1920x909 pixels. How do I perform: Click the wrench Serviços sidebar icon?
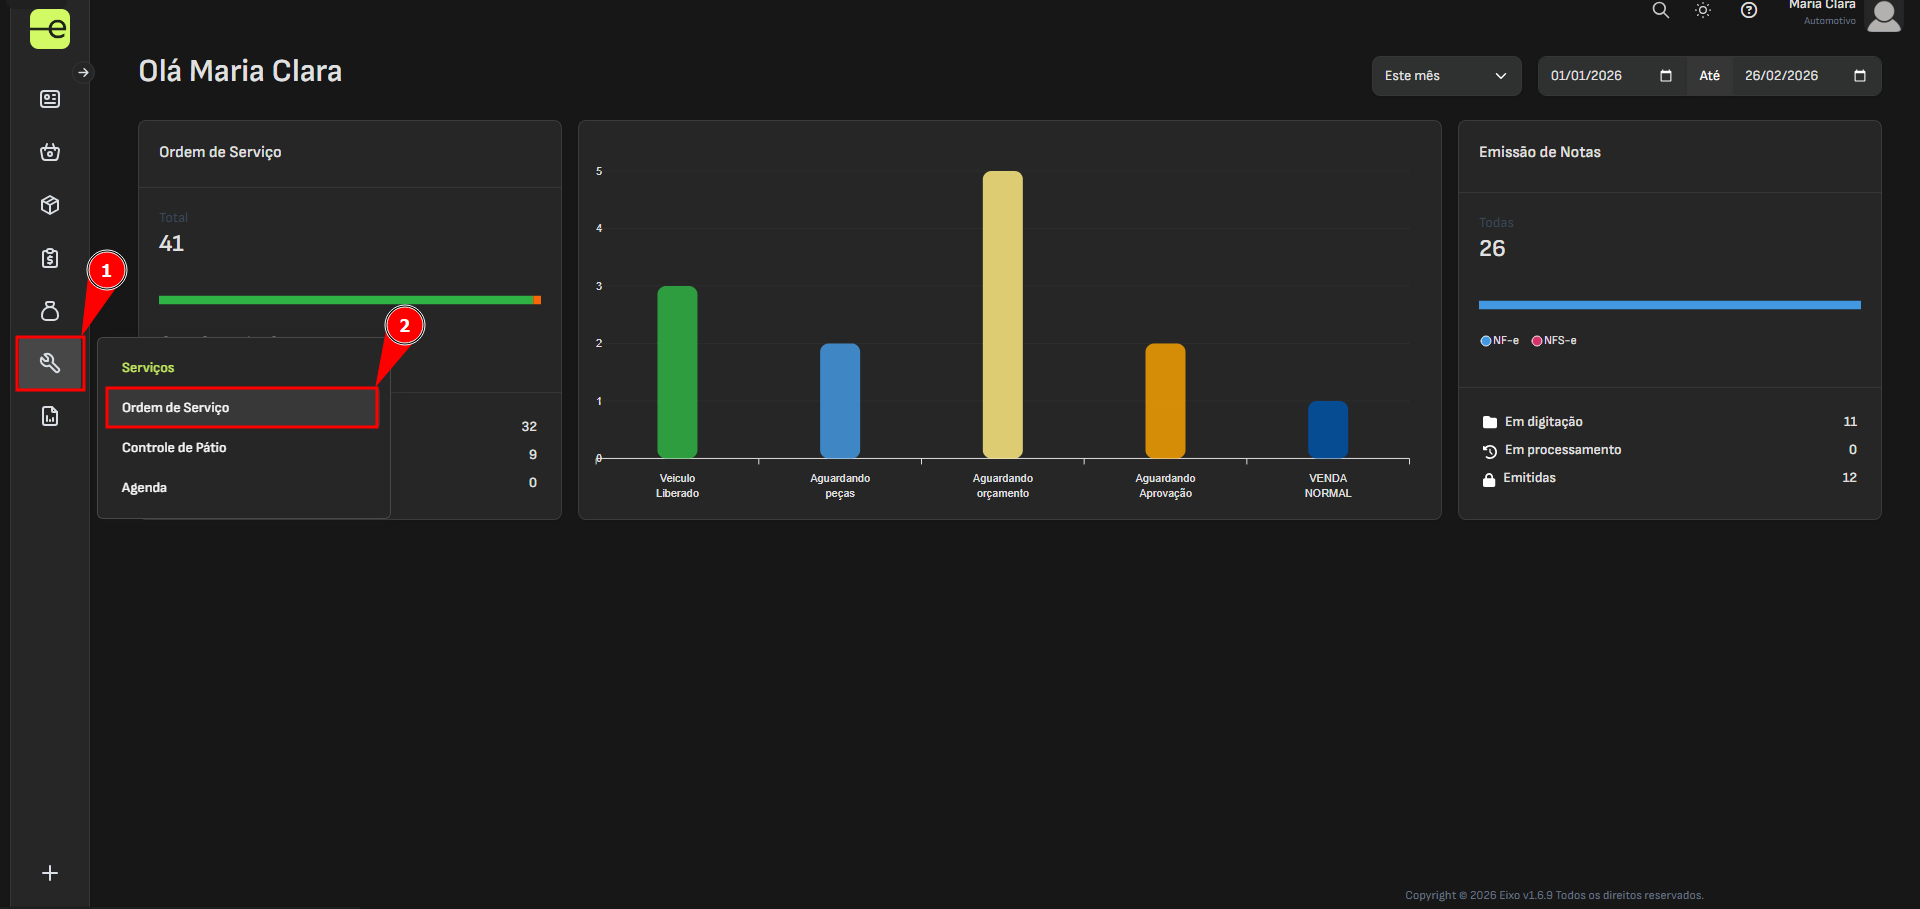50,363
